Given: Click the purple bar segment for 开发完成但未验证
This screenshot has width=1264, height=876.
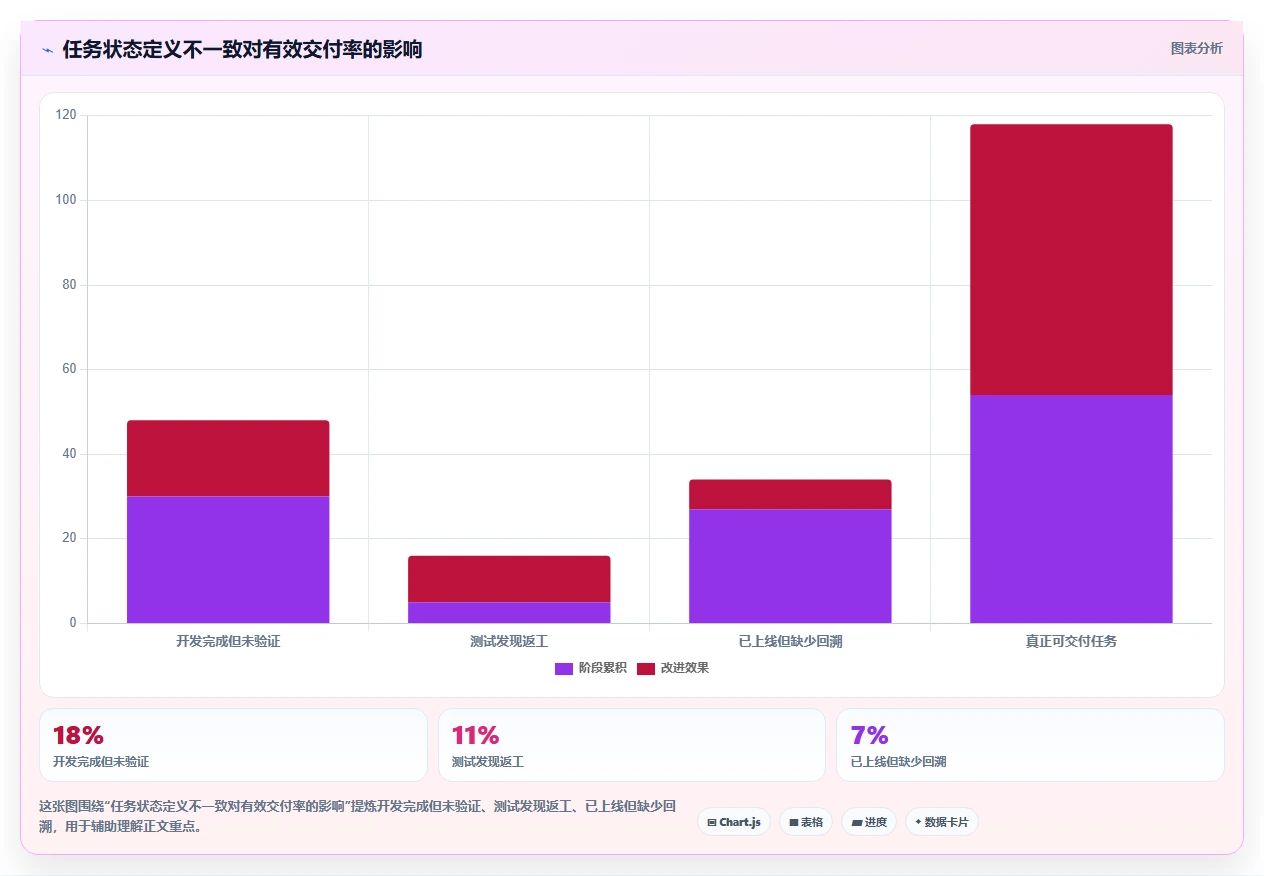Looking at the screenshot, I should click(228, 559).
